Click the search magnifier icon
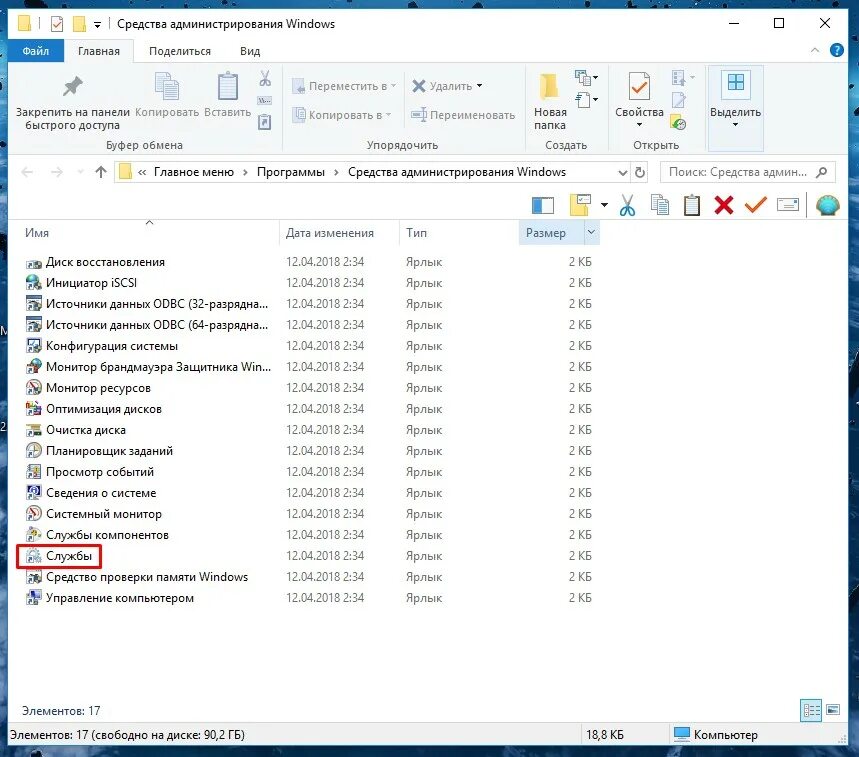859x757 pixels. pos(821,173)
